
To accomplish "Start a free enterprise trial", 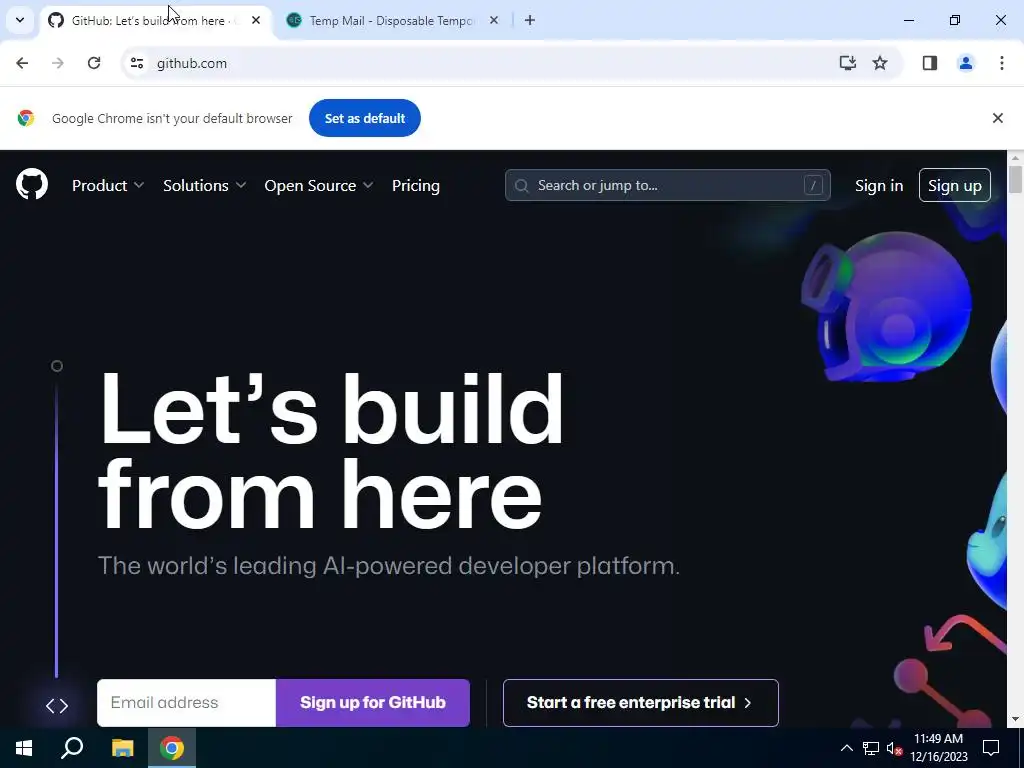I will tap(641, 703).
